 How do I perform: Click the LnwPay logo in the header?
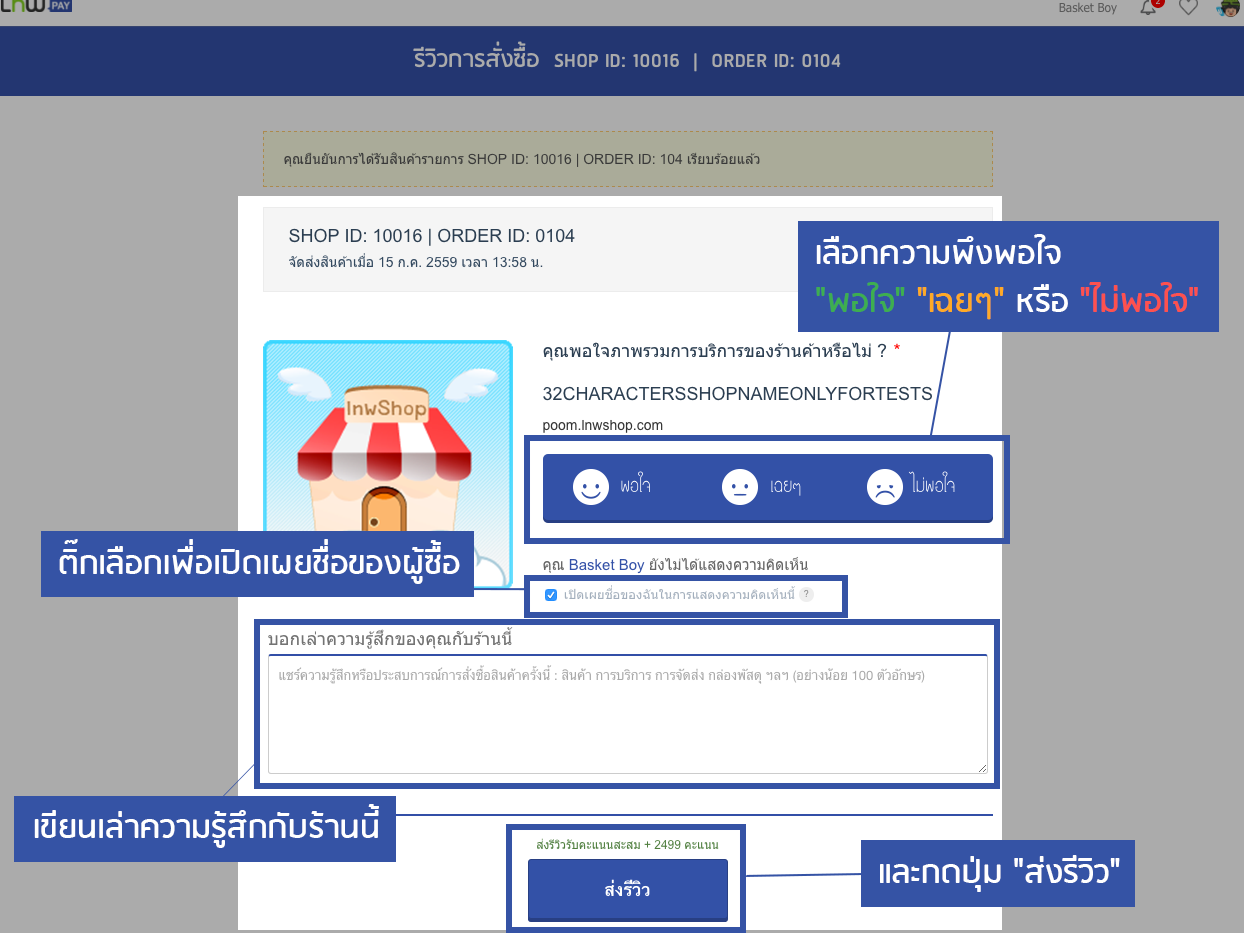click(x=36, y=7)
